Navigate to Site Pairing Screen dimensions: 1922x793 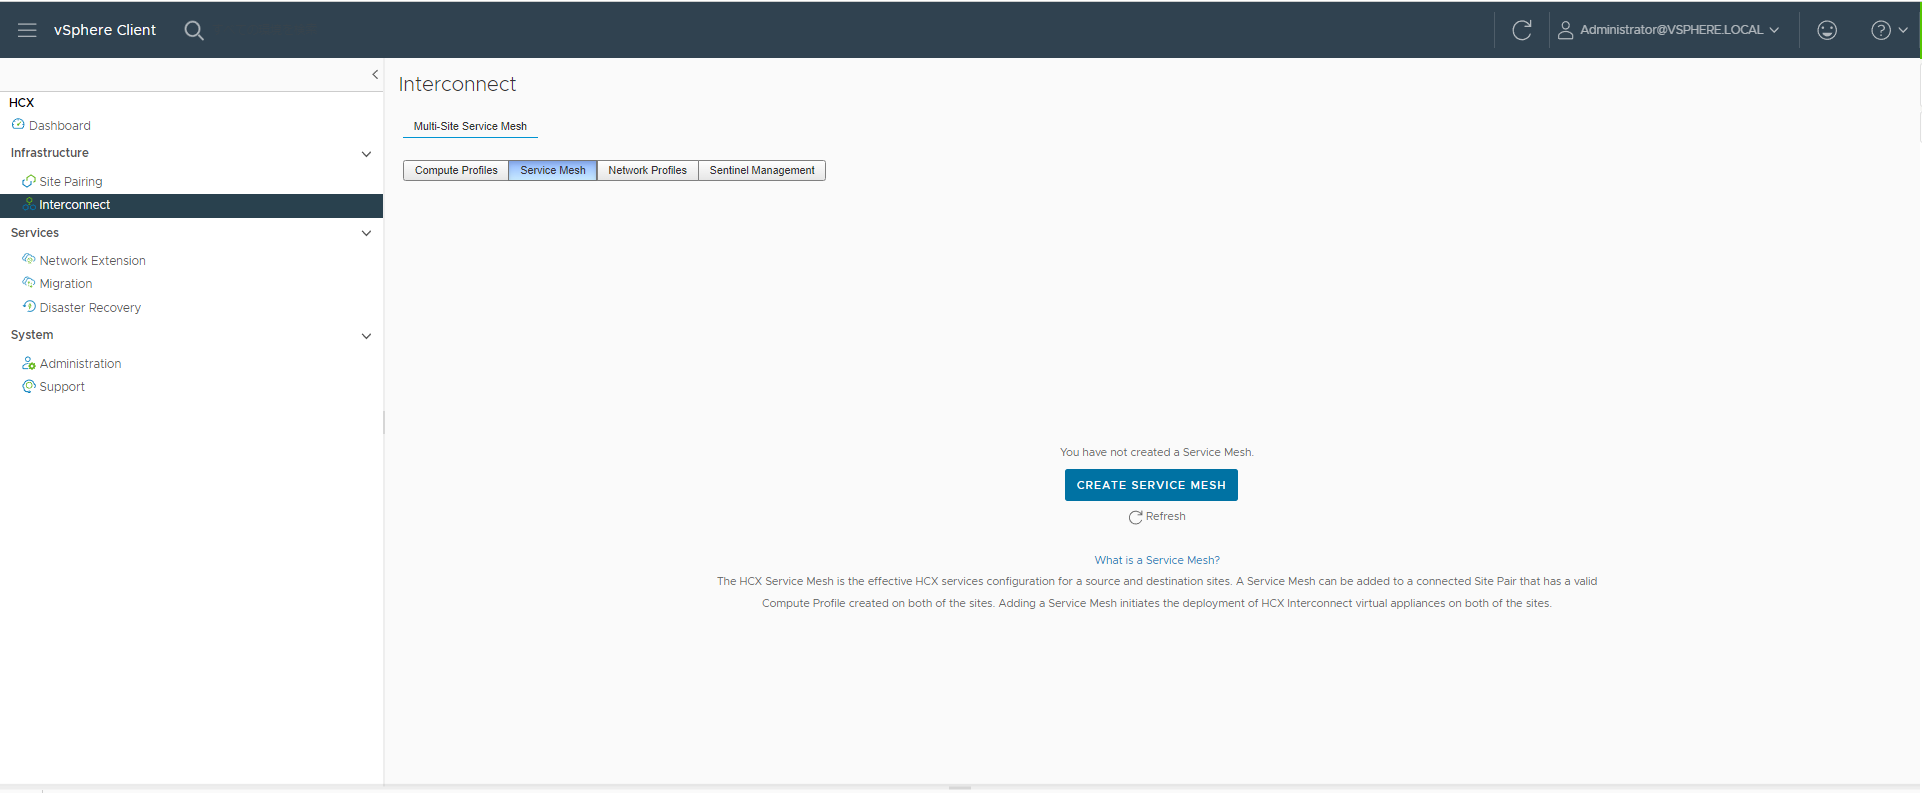click(x=71, y=181)
